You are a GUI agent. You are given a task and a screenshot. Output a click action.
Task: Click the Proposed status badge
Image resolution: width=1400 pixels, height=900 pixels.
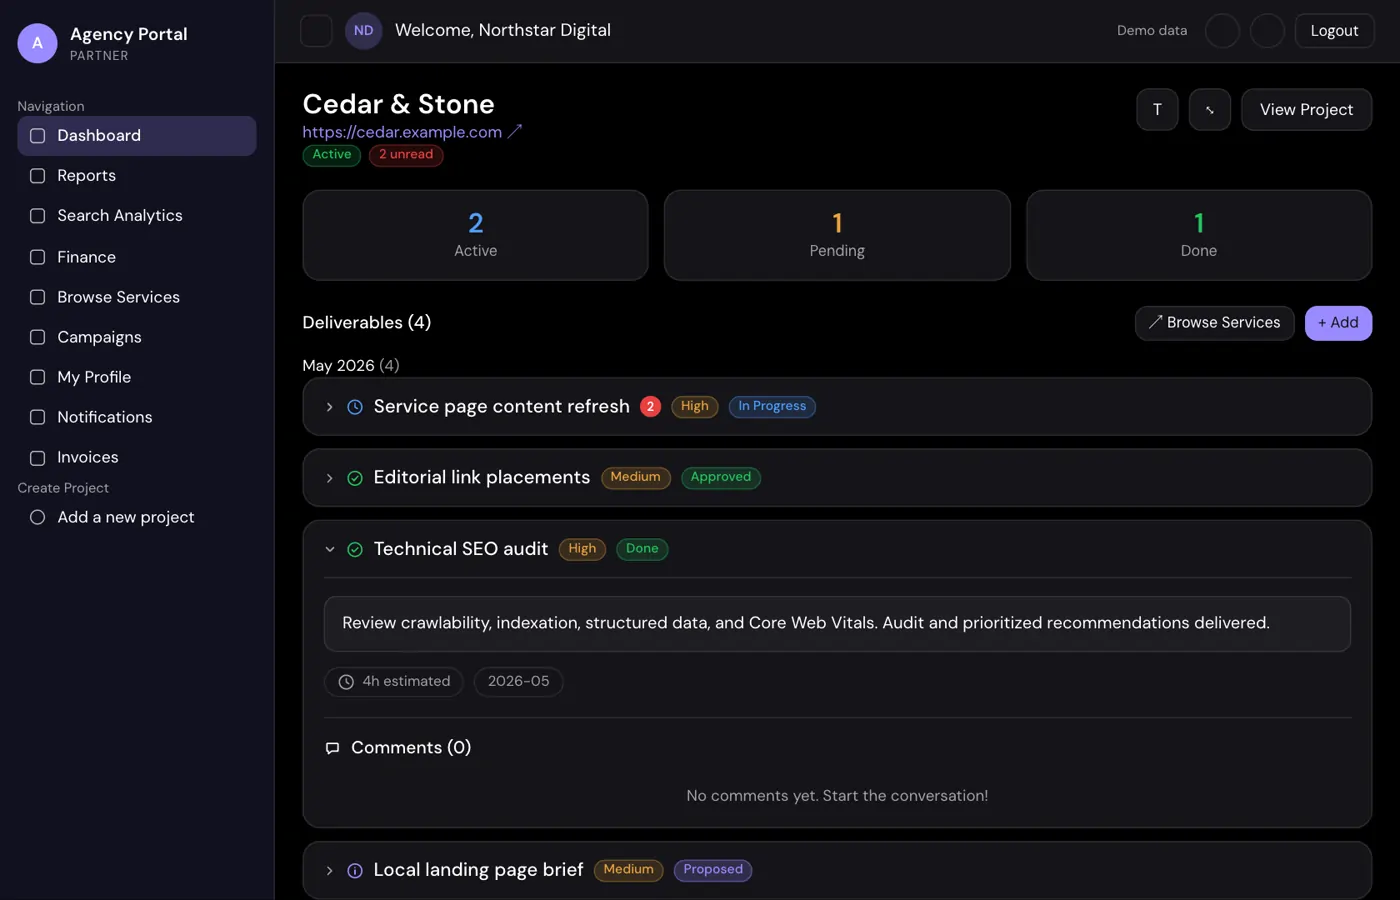[x=713, y=871]
